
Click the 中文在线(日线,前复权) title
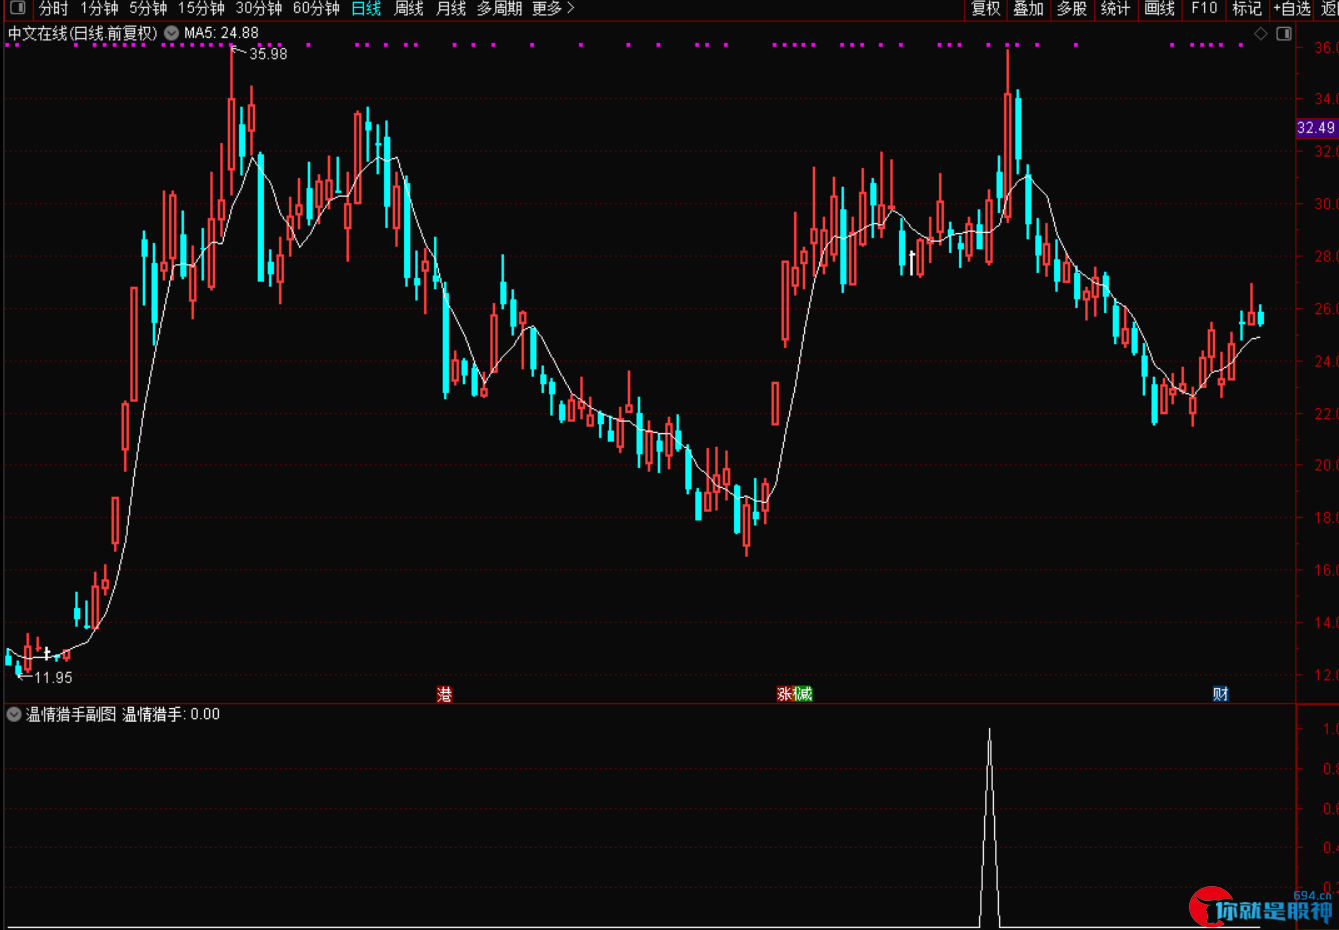[83, 33]
